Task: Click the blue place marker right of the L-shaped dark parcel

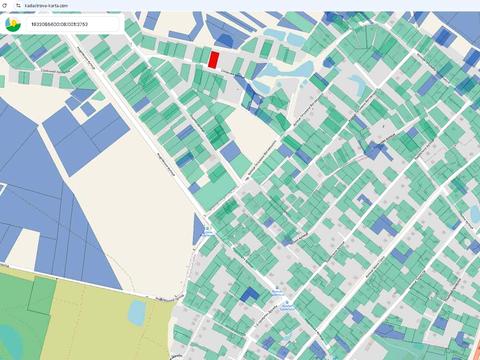Action: click(277, 289)
